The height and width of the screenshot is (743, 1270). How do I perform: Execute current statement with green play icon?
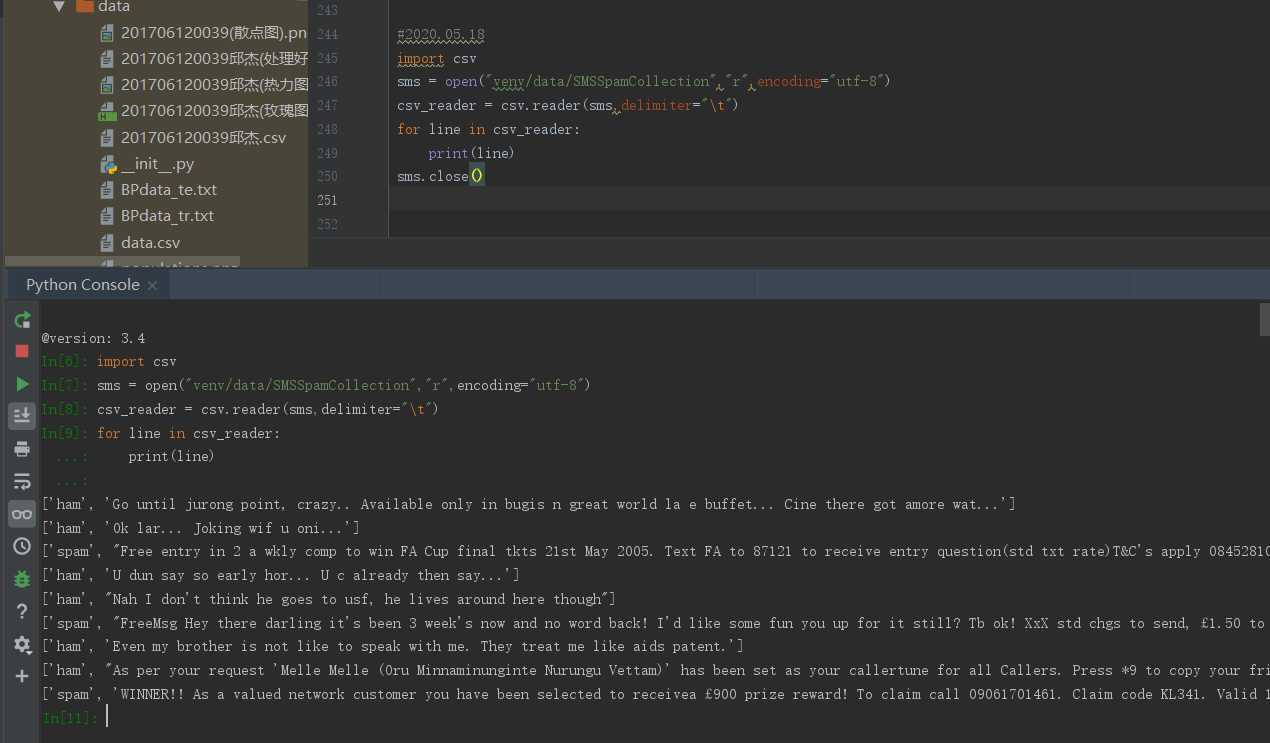tap(22, 384)
